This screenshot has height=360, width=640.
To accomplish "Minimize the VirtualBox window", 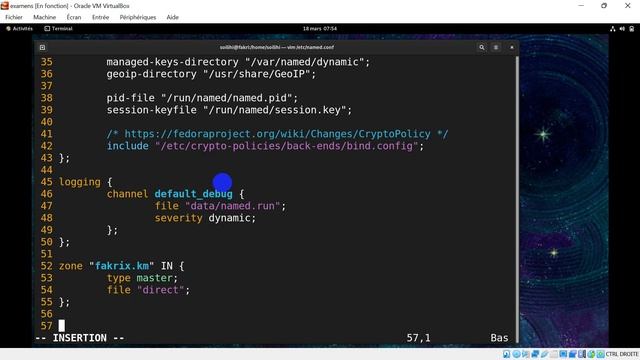I will pyautogui.click(x=581, y=6).
